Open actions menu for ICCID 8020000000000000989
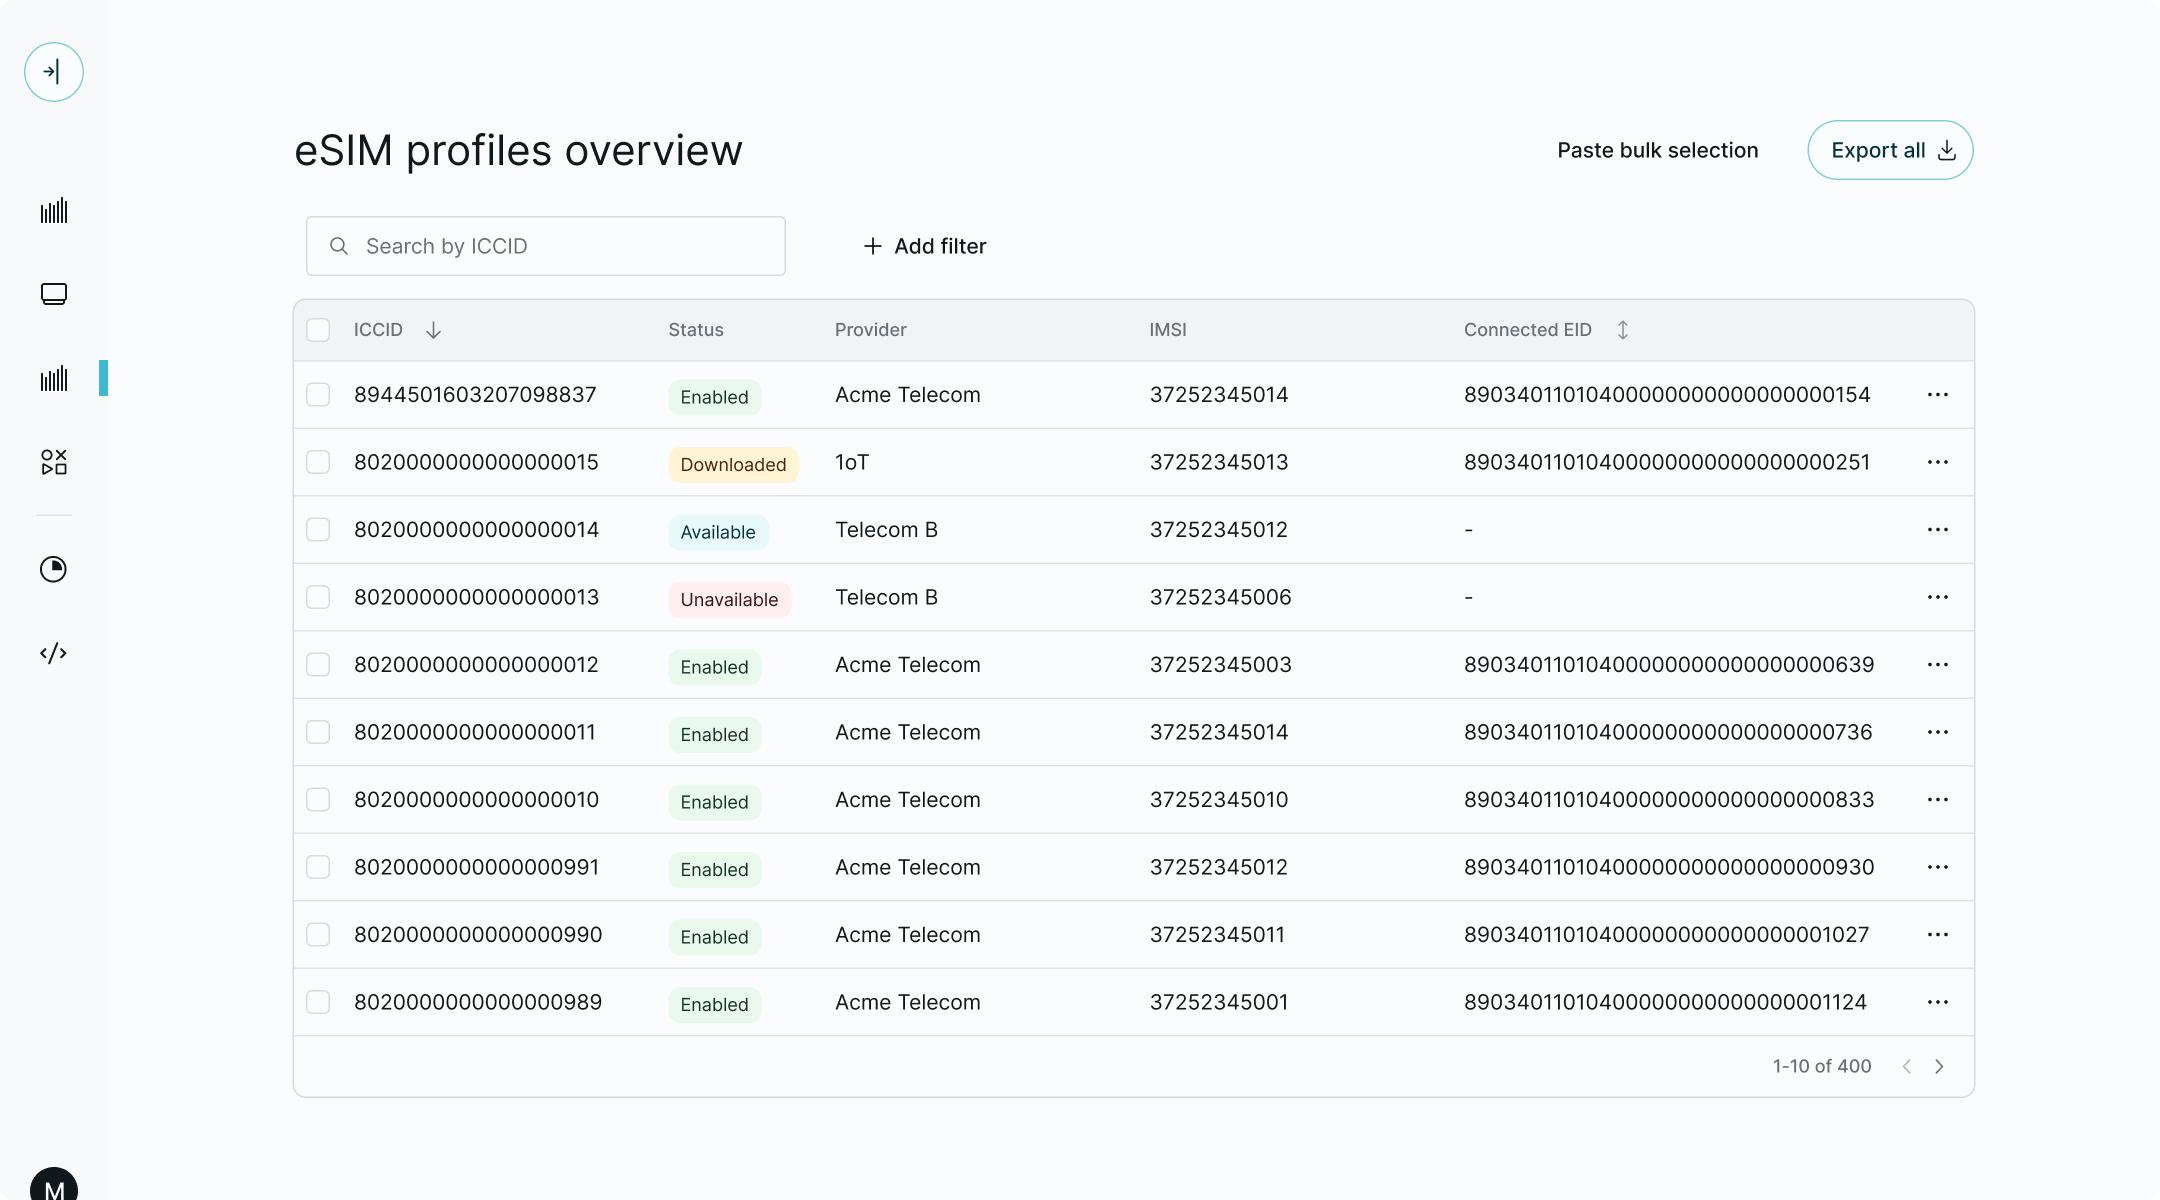Viewport: 2160px width, 1200px height. 1938,1002
